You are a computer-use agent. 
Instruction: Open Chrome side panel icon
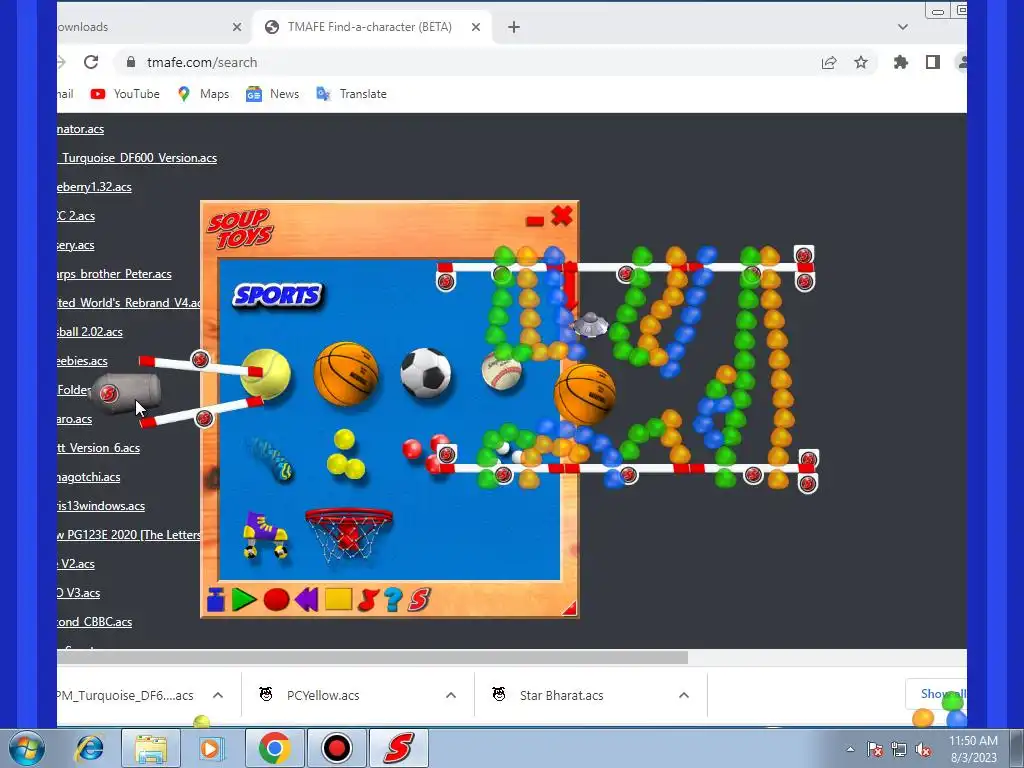point(933,62)
